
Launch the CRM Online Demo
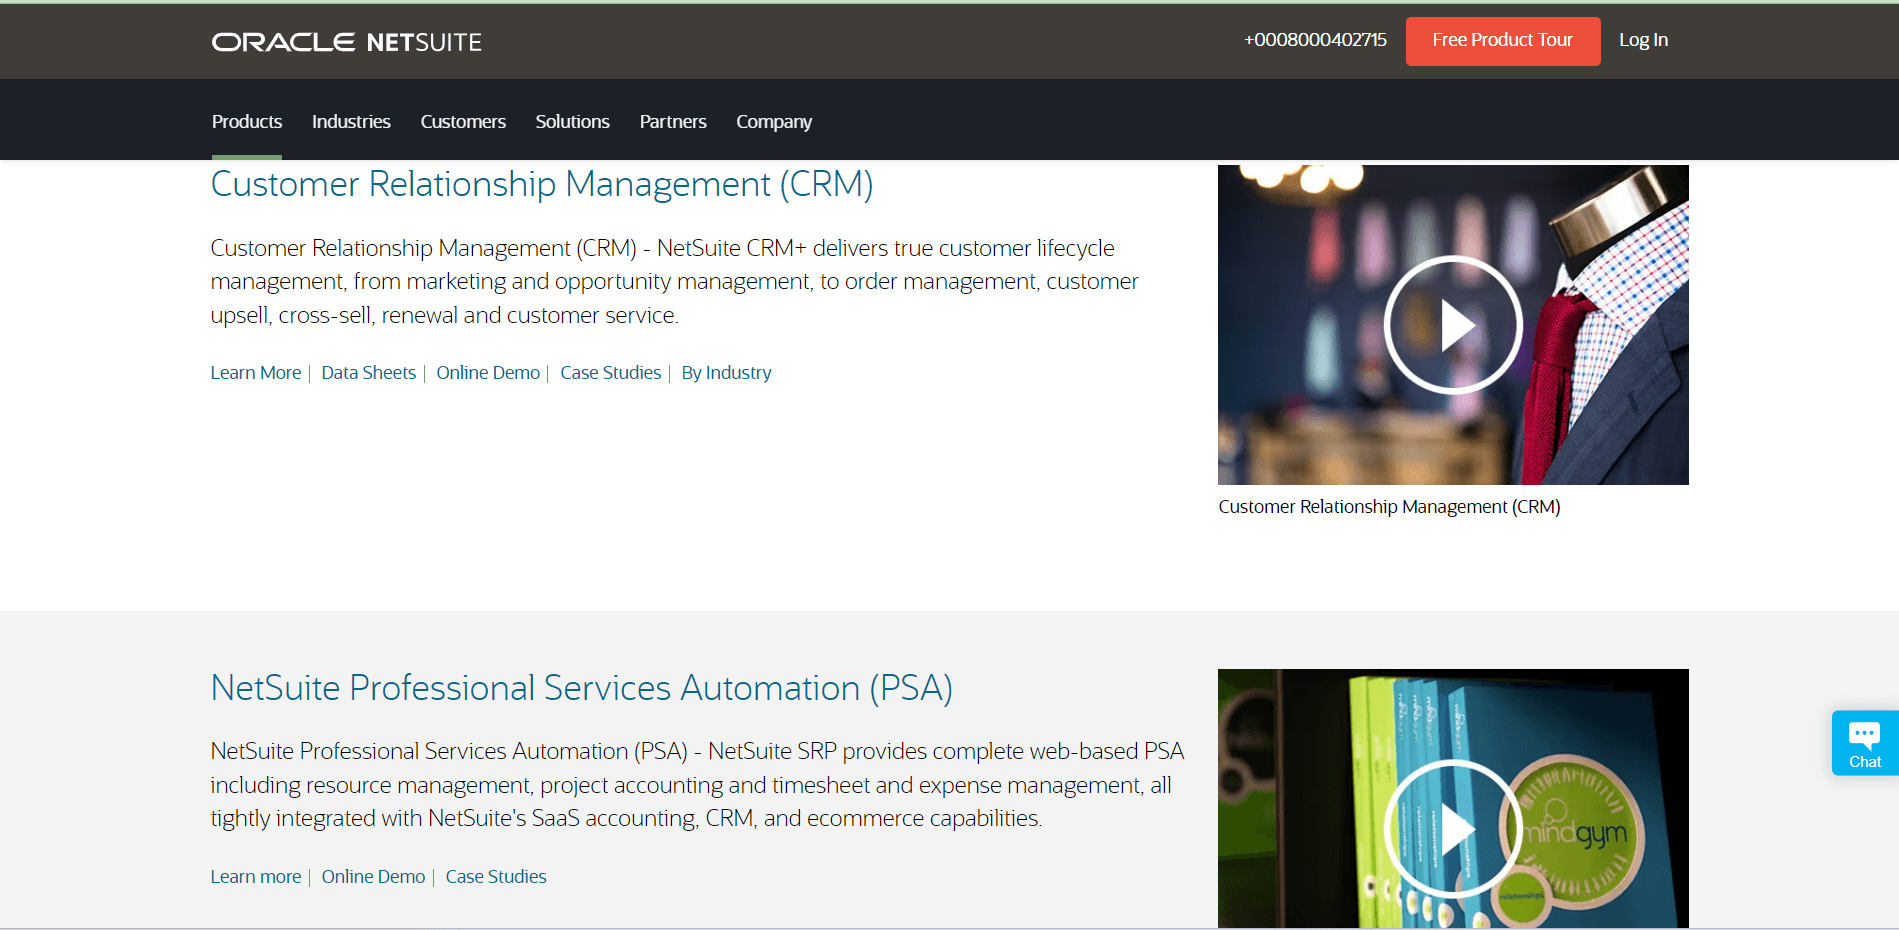coord(487,372)
